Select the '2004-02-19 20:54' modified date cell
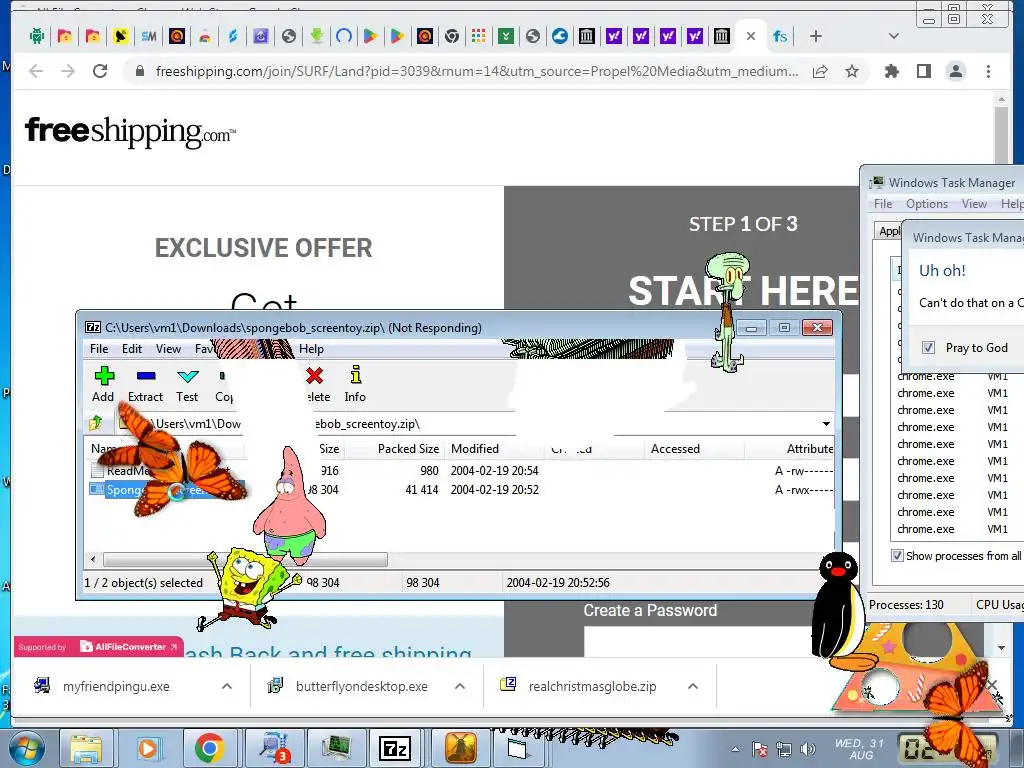The width and height of the screenshot is (1024, 768). tap(494, 470)
